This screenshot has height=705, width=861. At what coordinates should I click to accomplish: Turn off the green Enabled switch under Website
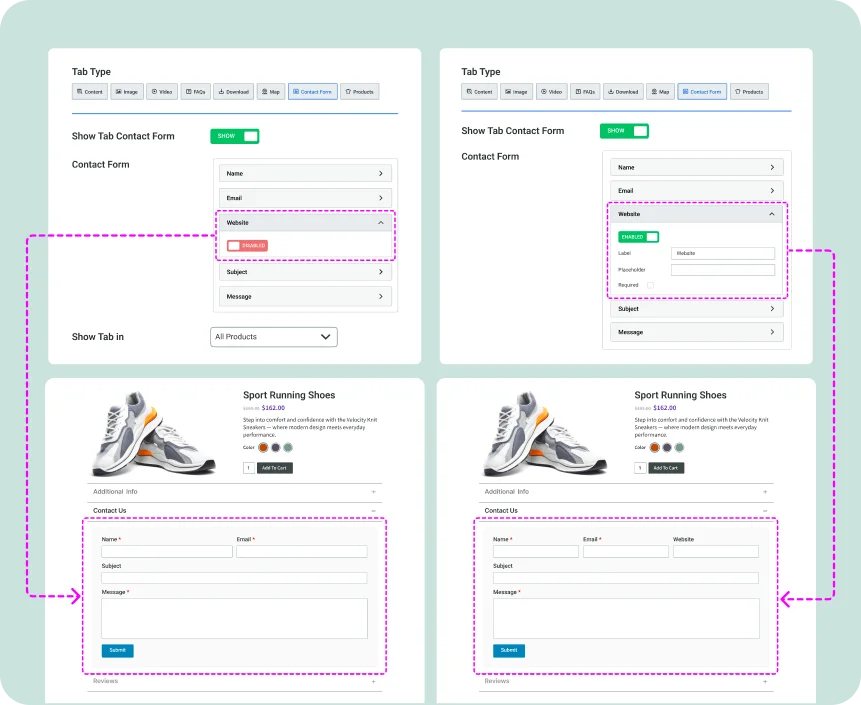[638, 237]
